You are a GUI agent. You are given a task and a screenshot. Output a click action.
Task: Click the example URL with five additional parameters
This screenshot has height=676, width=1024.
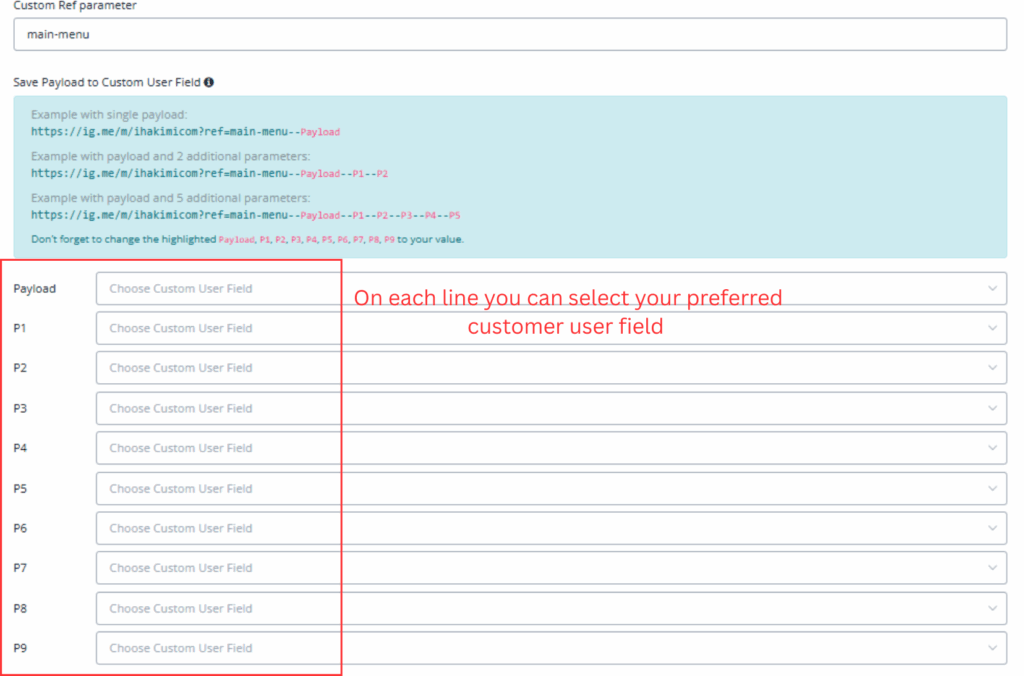(x=245, y=214)
